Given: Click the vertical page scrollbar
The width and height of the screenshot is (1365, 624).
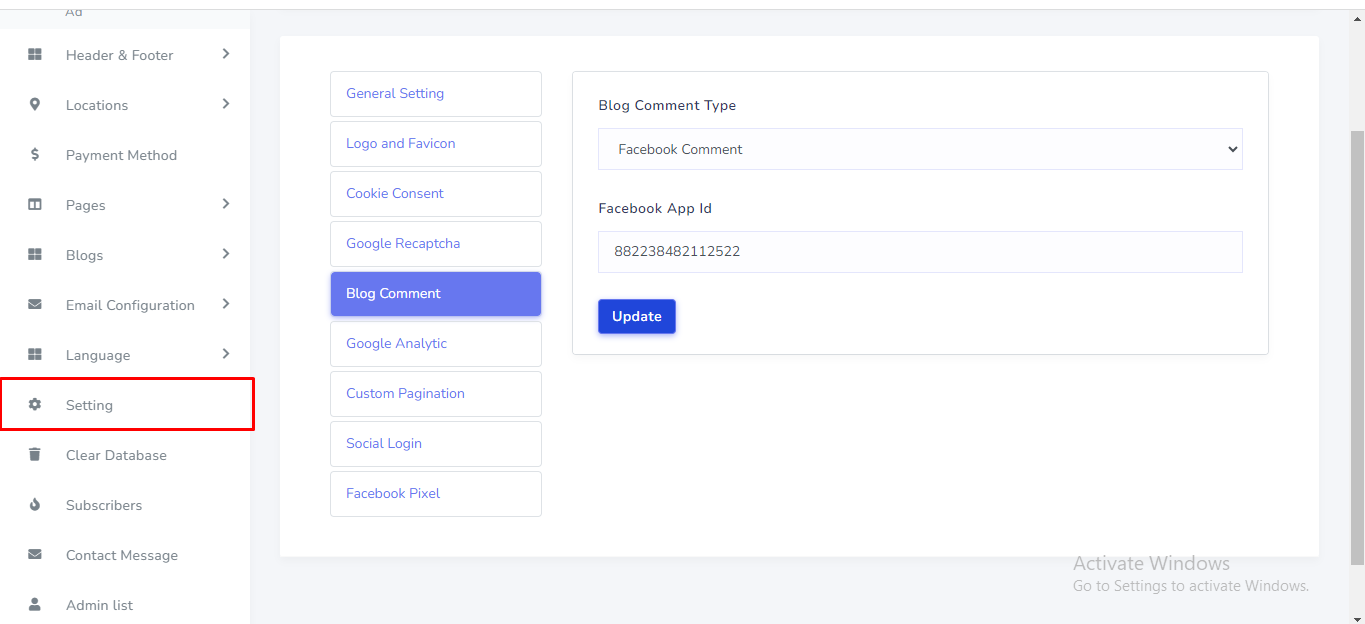Looking at the screenshot, I should [x=1357, y=340].
